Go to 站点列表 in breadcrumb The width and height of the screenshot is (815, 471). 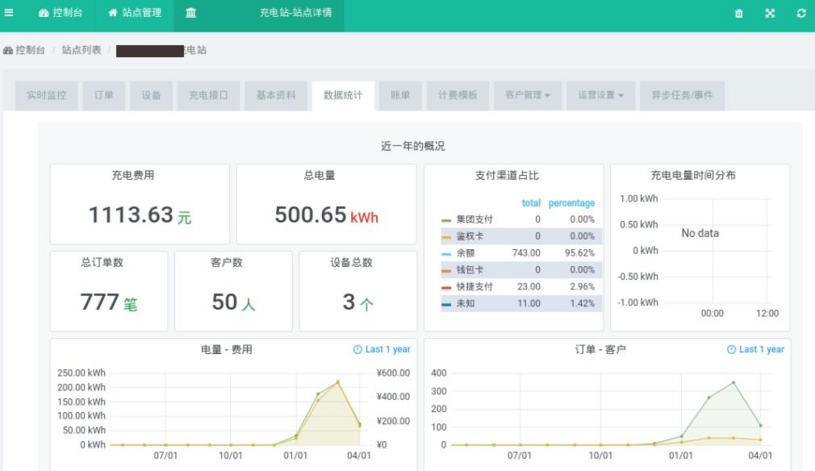coord(81,50)
